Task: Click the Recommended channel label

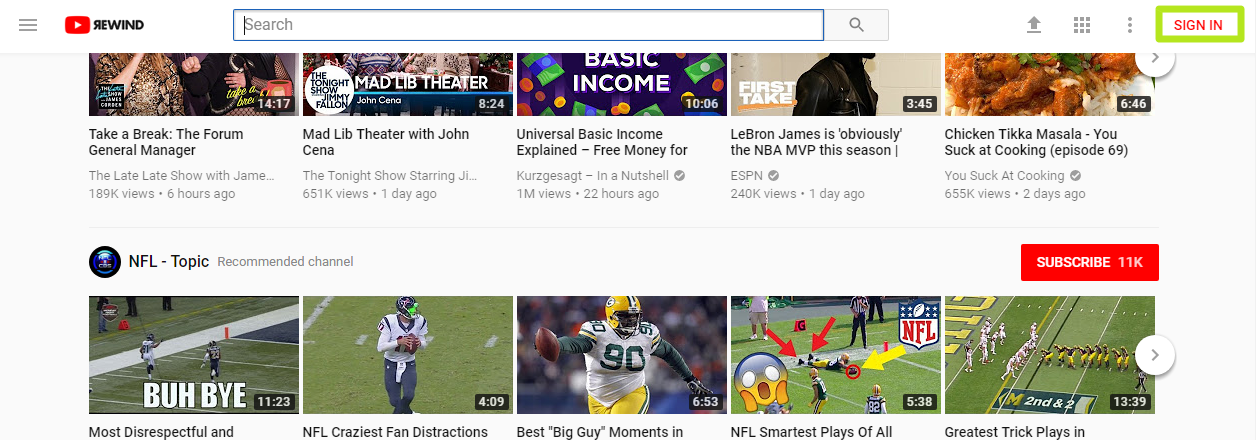Action: coord(285,262)
